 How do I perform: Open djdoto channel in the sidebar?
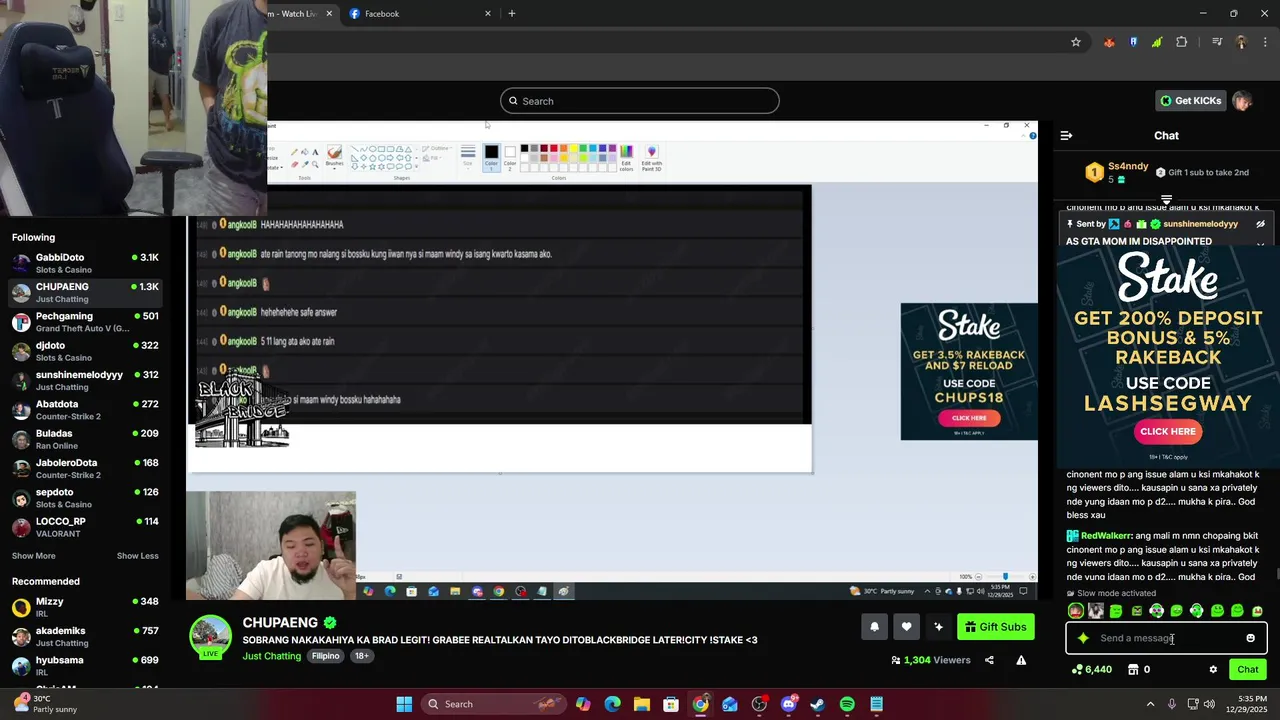coord(85,351)
